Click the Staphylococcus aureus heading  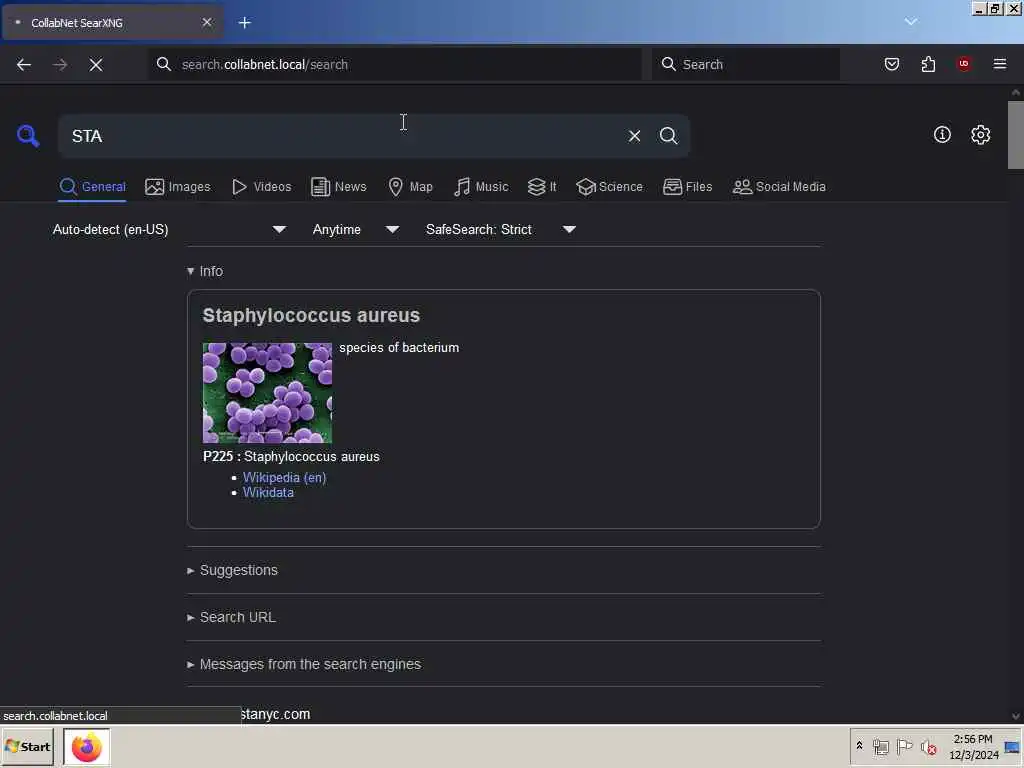tap(311, 315)
